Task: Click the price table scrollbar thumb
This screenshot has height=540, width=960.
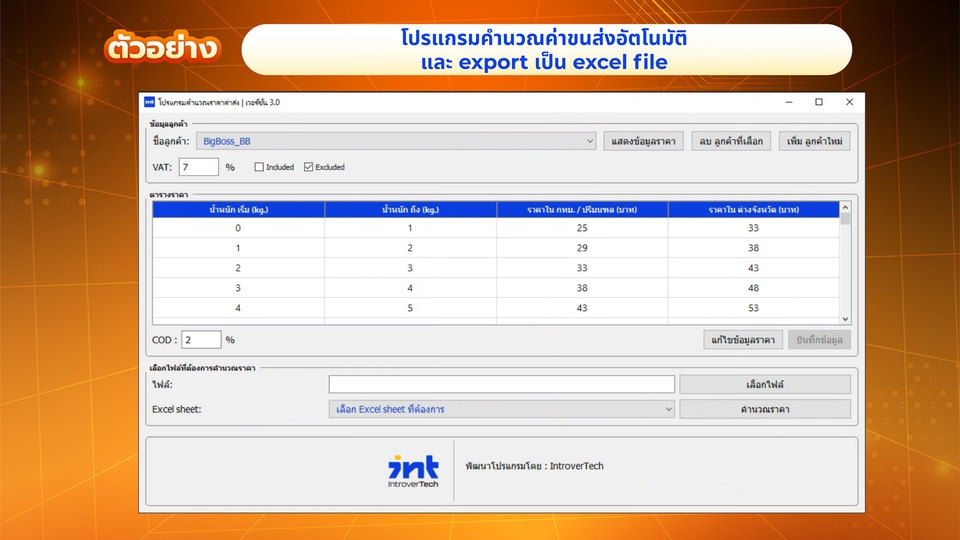Action: (846, 219)
